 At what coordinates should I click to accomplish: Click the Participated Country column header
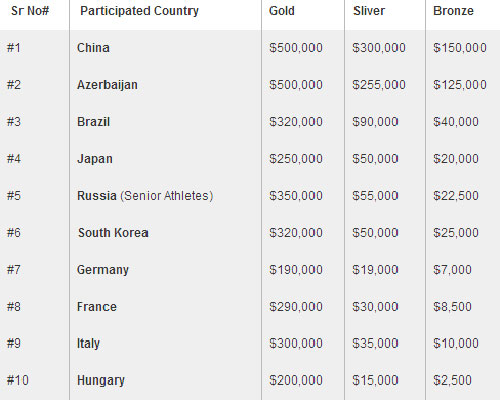[139, 11]
